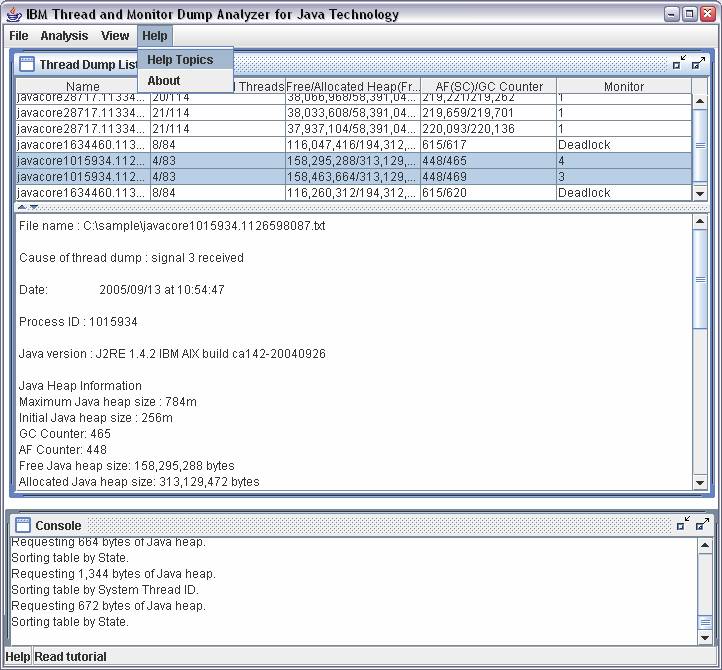The height and width of the screenshot is (670, 722).
Task: Click heap cell 158,463,664/313,129,...
Action: tap(353, 177)
